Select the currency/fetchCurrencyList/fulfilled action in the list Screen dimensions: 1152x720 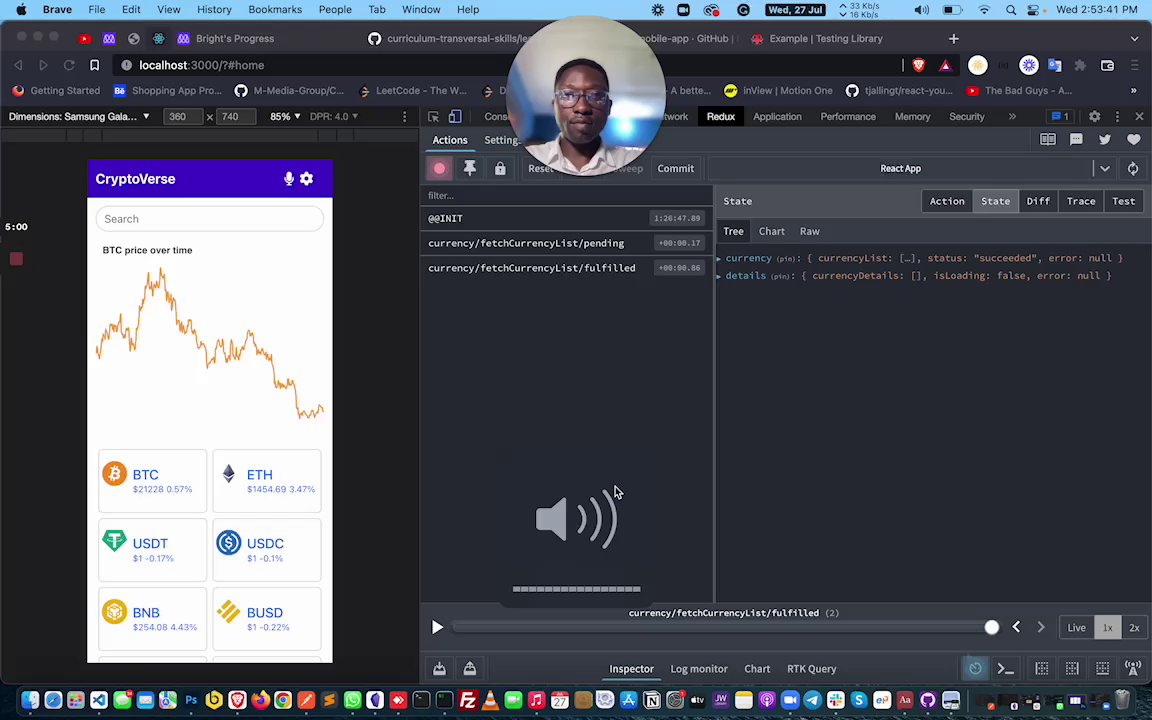tap(566, 267)
